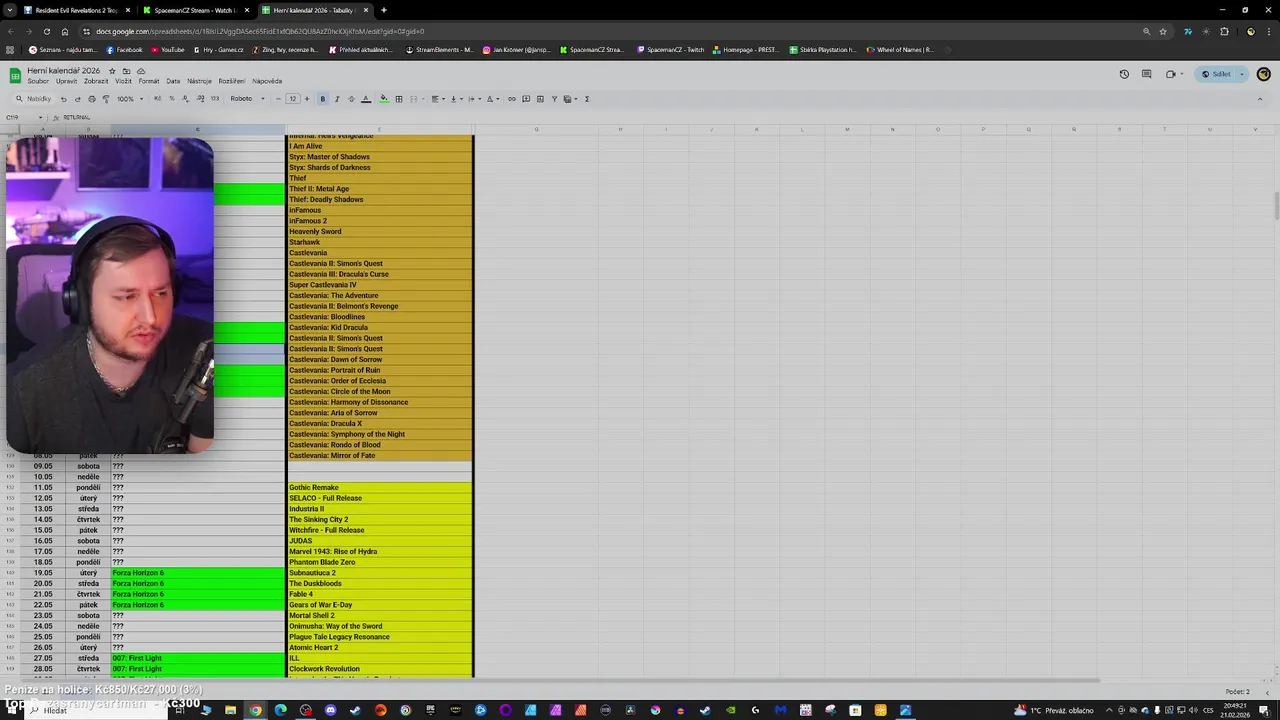
Task: Open the Upravit menu
Action: (x=66, y=81)
